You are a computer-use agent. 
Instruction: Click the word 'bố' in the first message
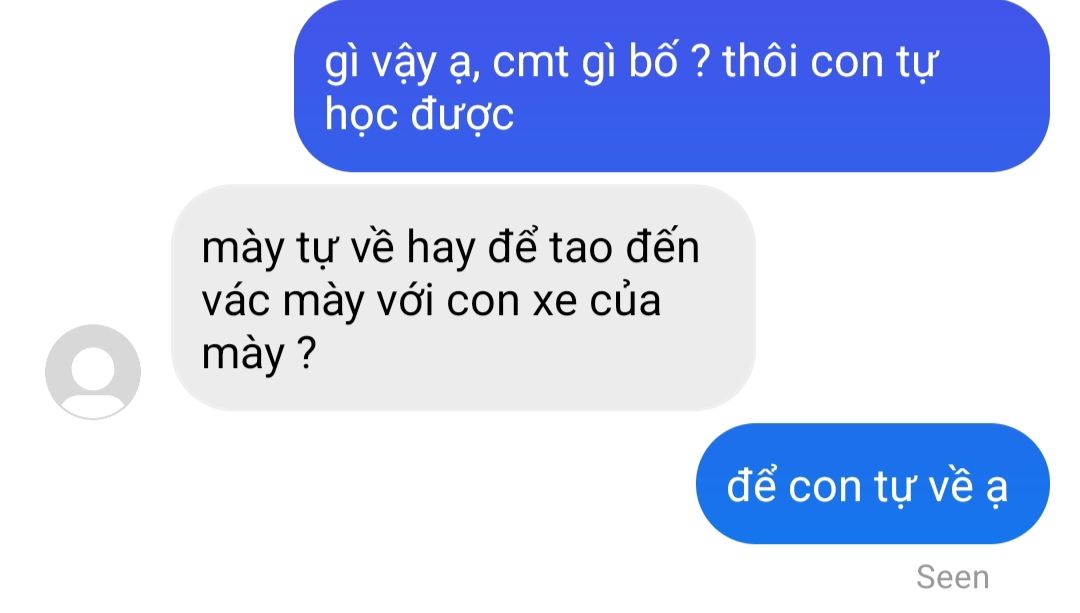[654, 61]
